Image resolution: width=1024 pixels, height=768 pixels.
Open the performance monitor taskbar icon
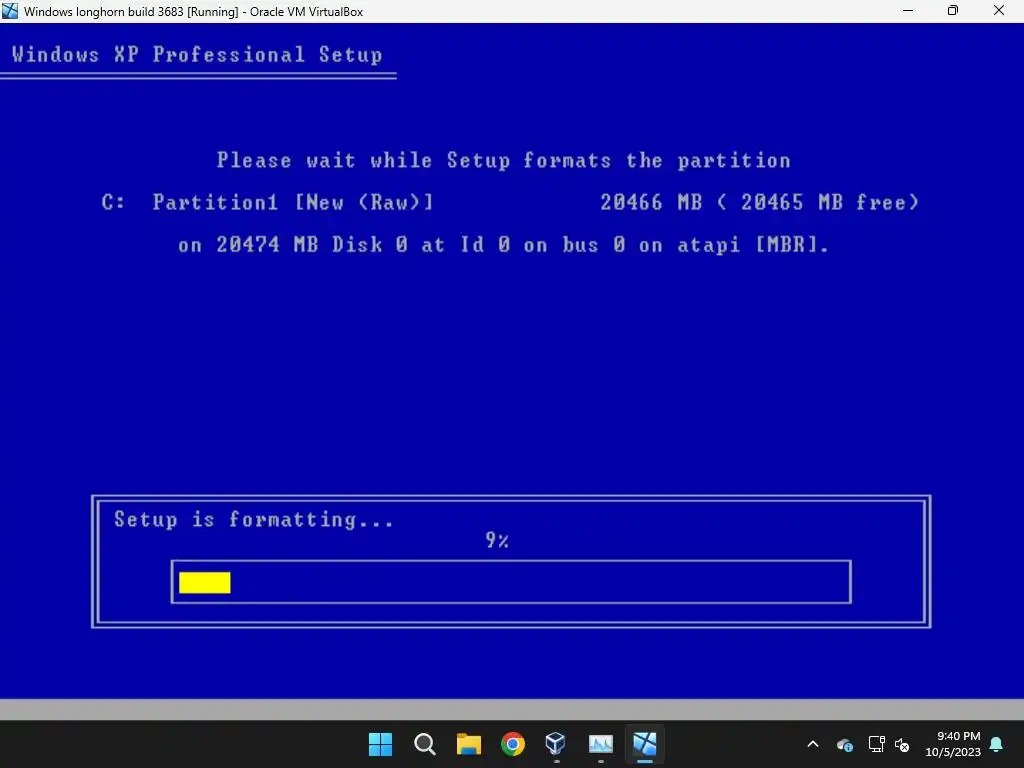[x=600, y=744]
